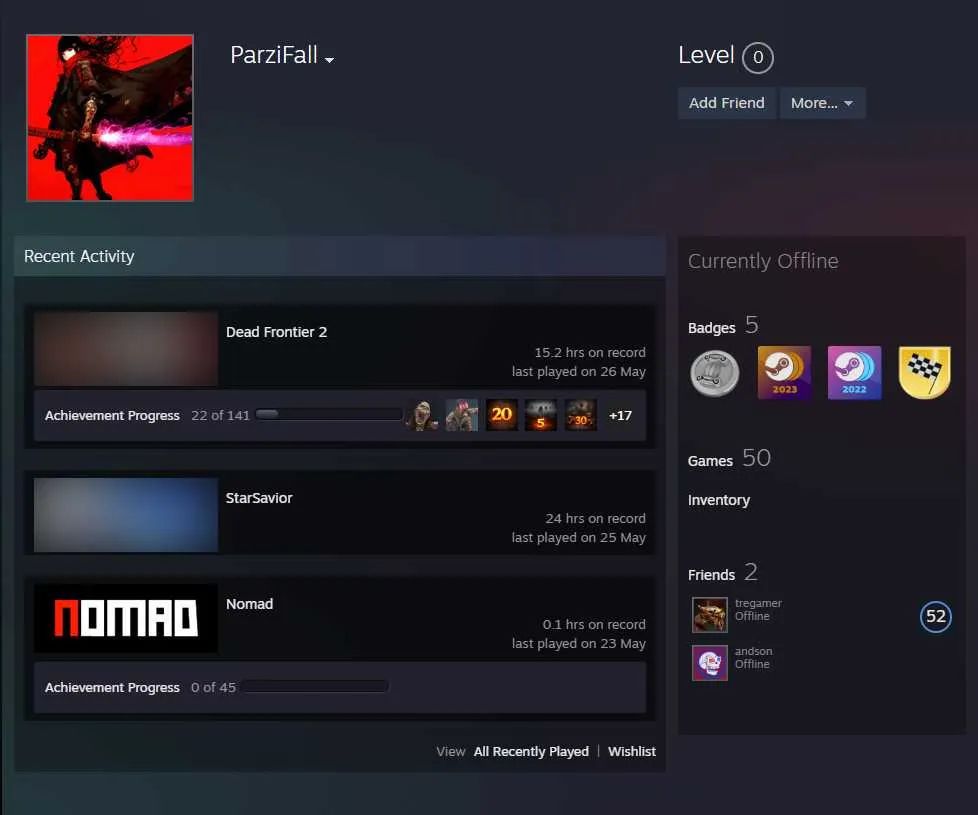Open the StarSavior game title link
The image size is (978, 815).
pos(259,498)
